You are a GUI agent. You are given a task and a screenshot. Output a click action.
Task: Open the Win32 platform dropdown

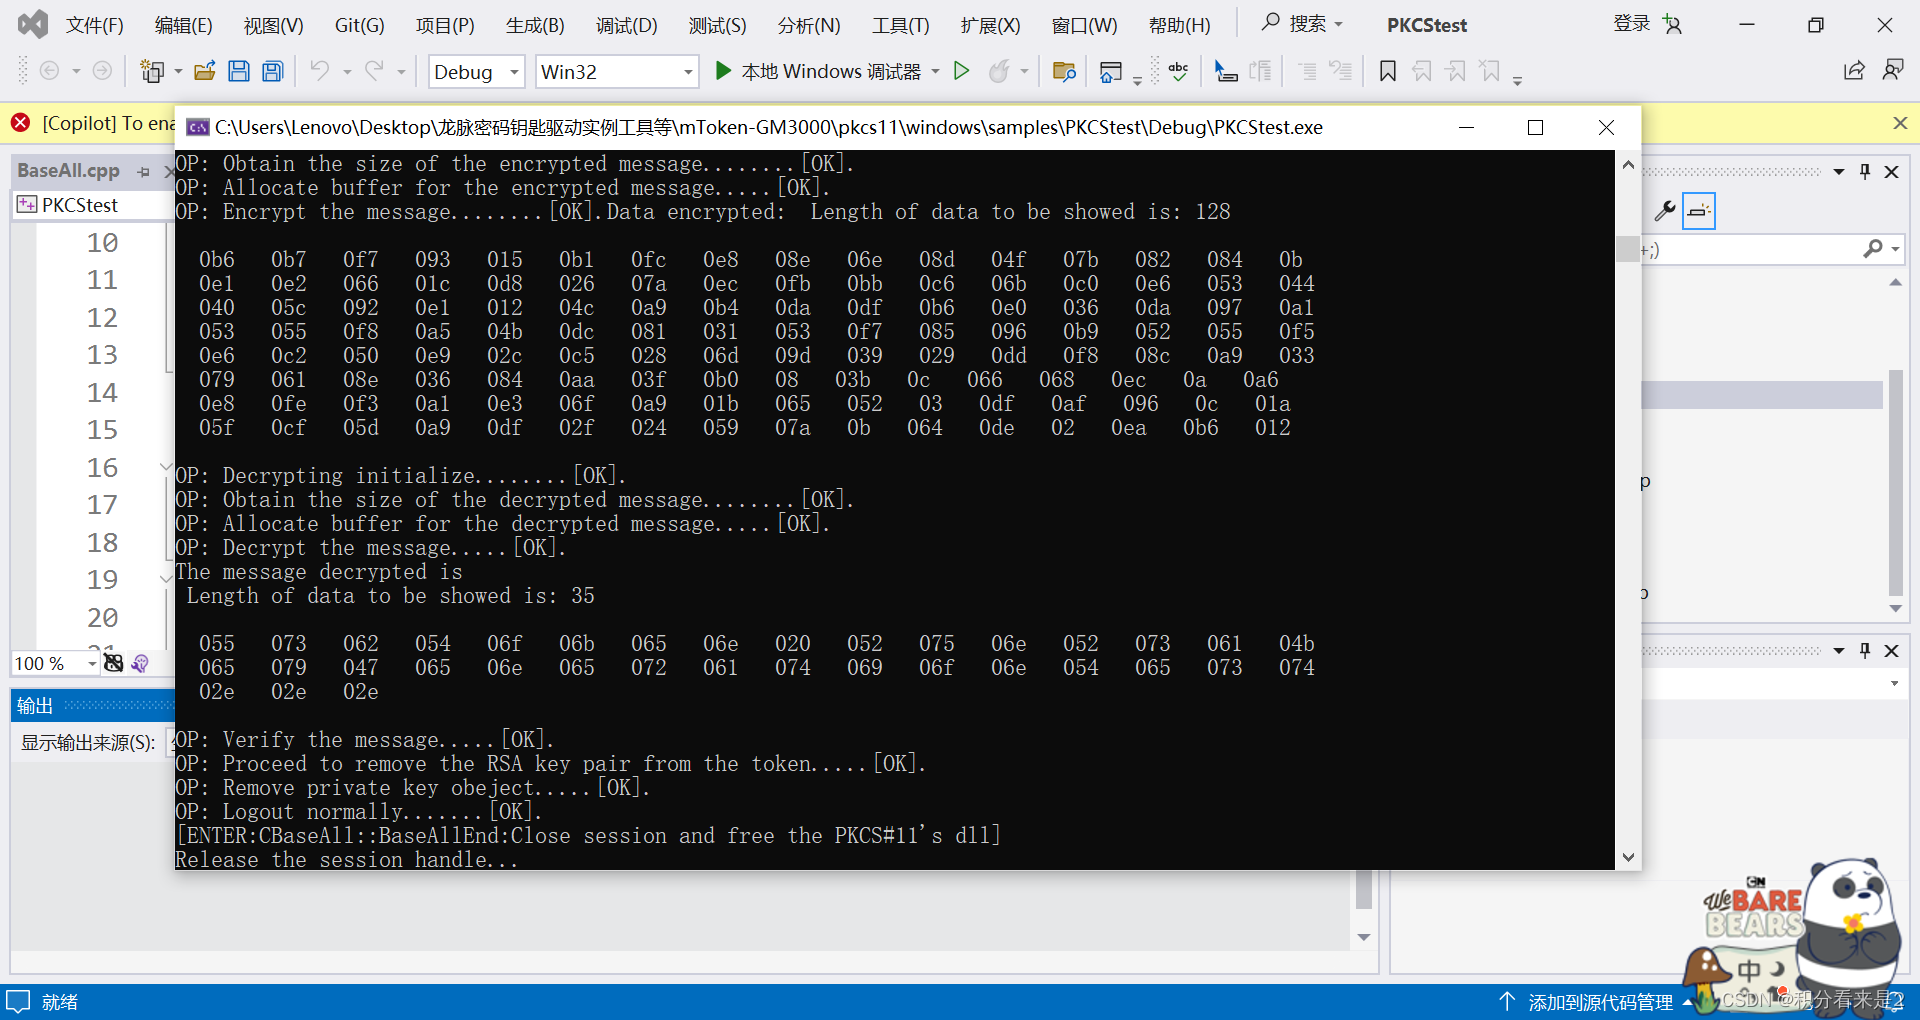click(617, 71)
